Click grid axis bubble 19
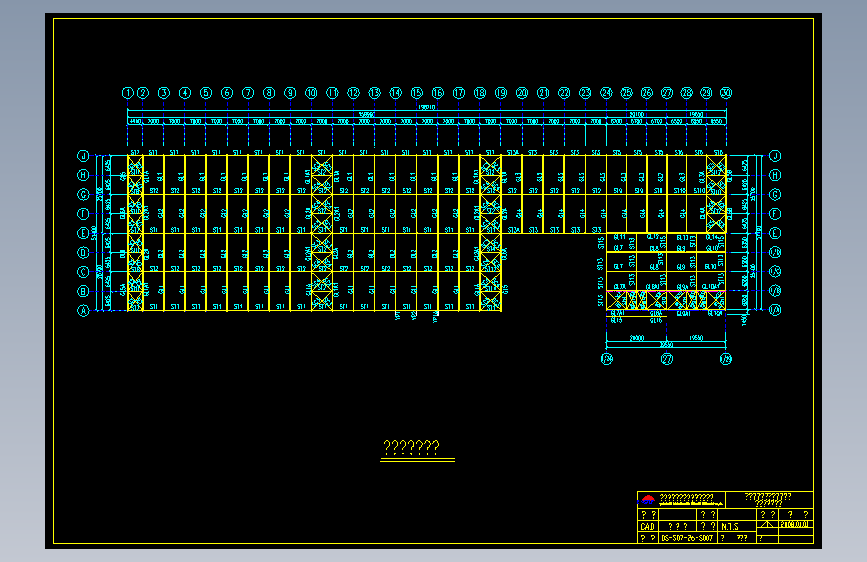This screenshot has height=562, width=867. tap(501, 93)
